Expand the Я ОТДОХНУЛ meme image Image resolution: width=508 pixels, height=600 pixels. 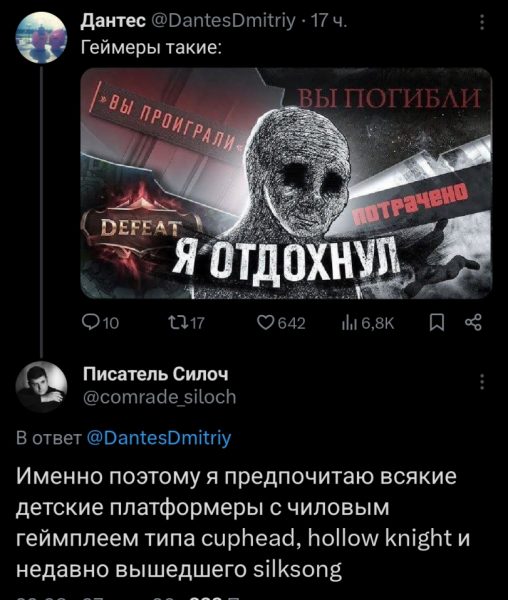click(x=286, y=183)
